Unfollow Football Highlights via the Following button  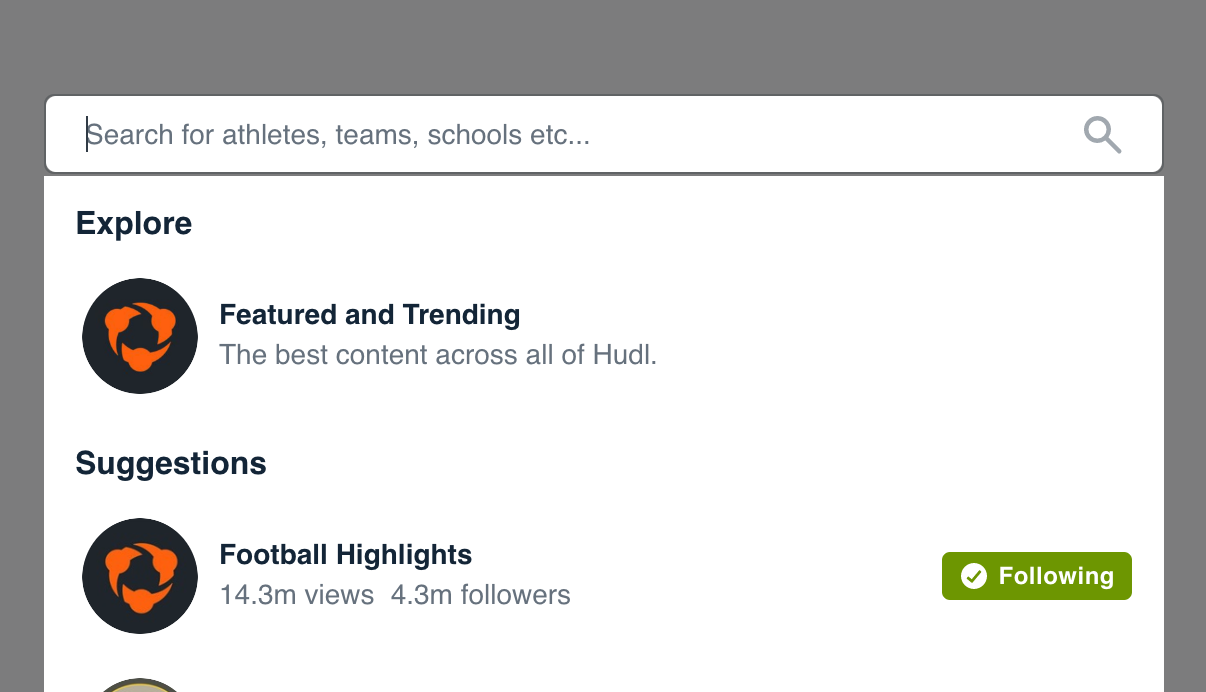point(1037,576)
